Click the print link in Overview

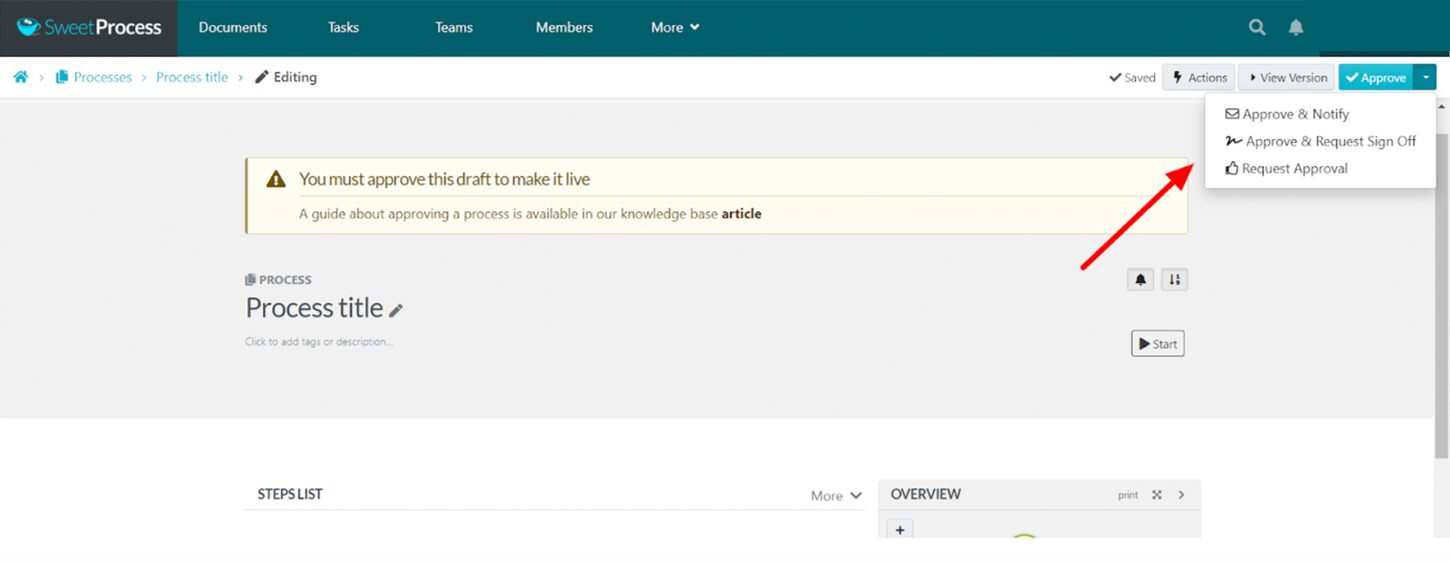click(x=1128, y=495)
